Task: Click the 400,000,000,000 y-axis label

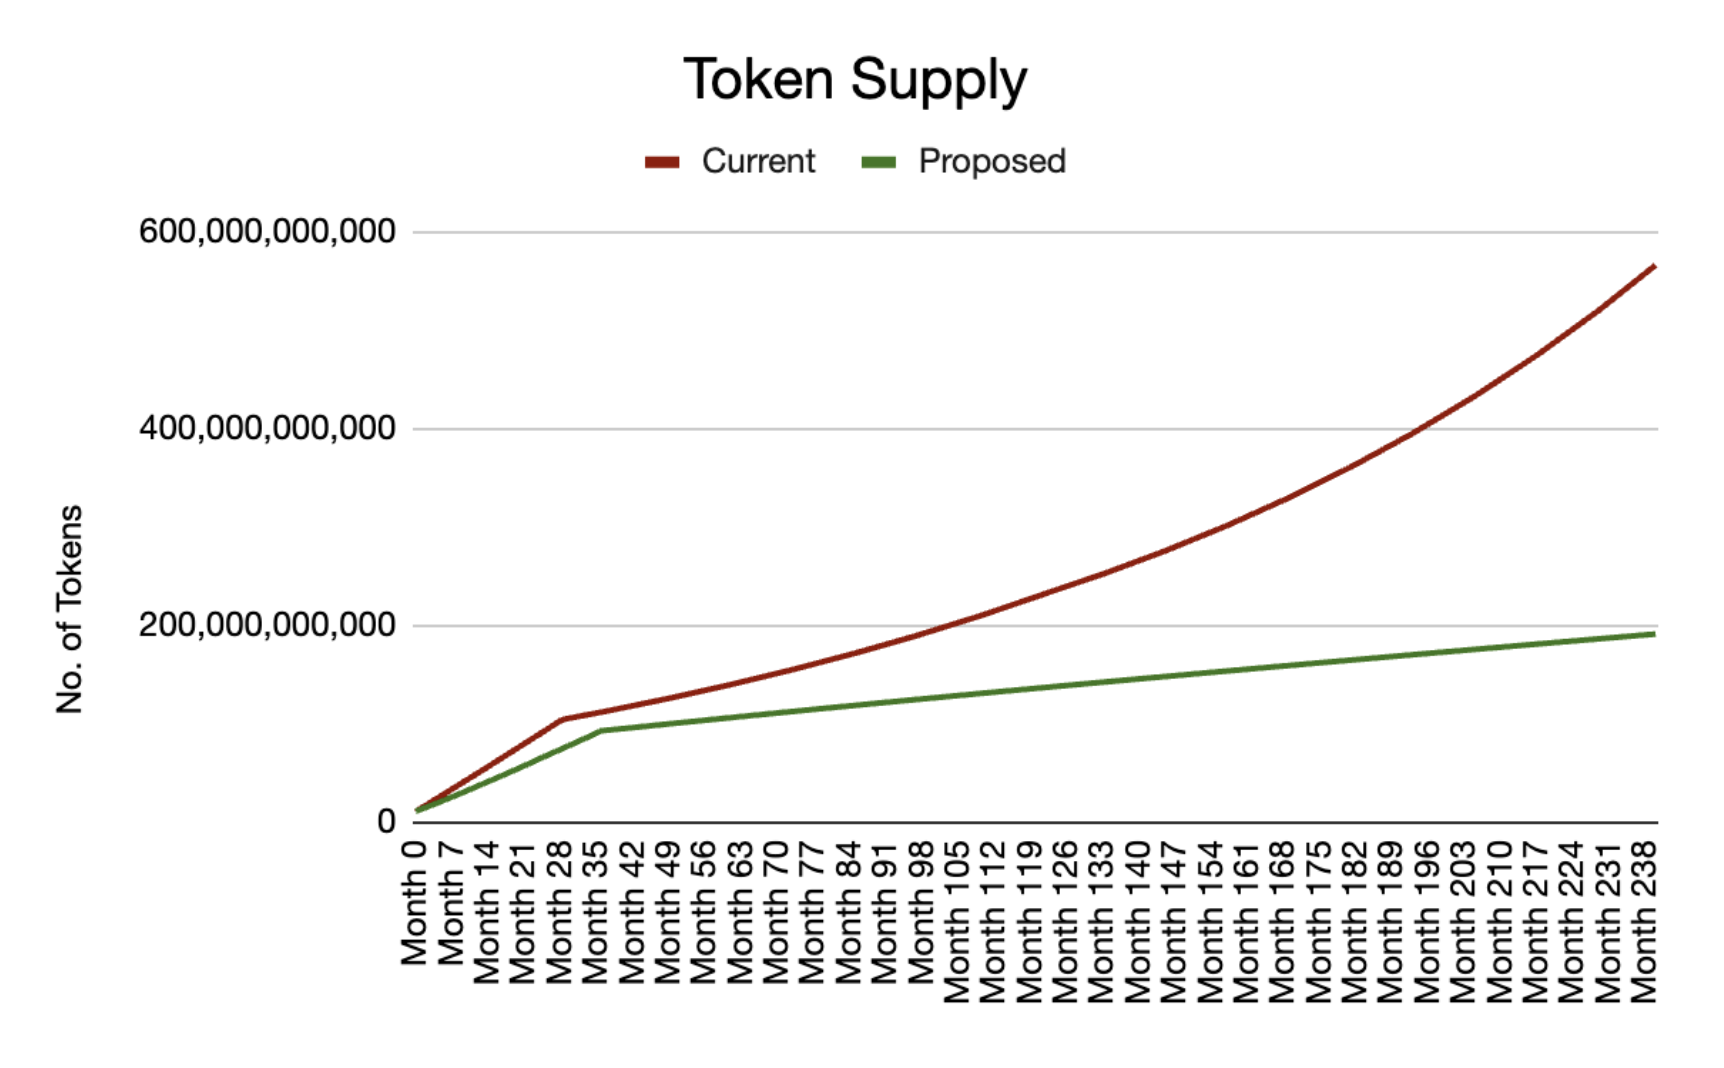Action: click(x=267, y=428)
